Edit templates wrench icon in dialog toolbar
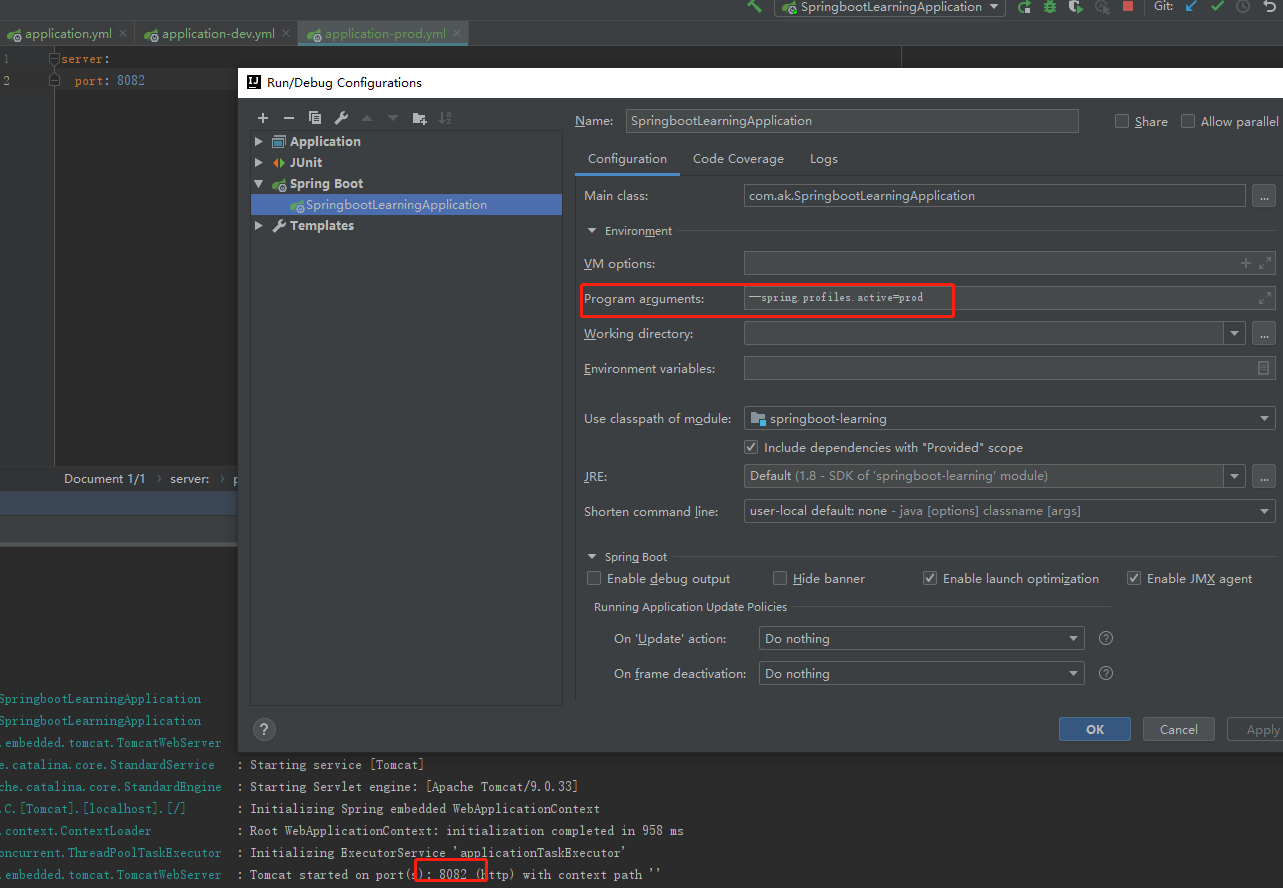The image size is (1283, 888). [x=341, y=118]
